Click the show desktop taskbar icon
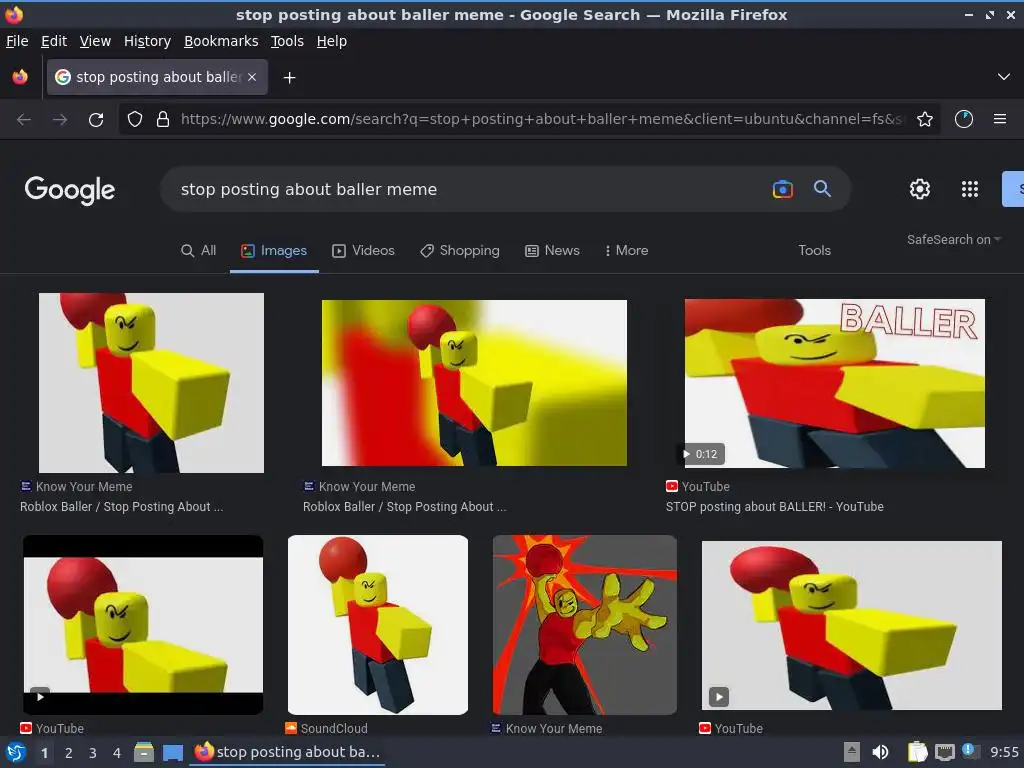 172,753
